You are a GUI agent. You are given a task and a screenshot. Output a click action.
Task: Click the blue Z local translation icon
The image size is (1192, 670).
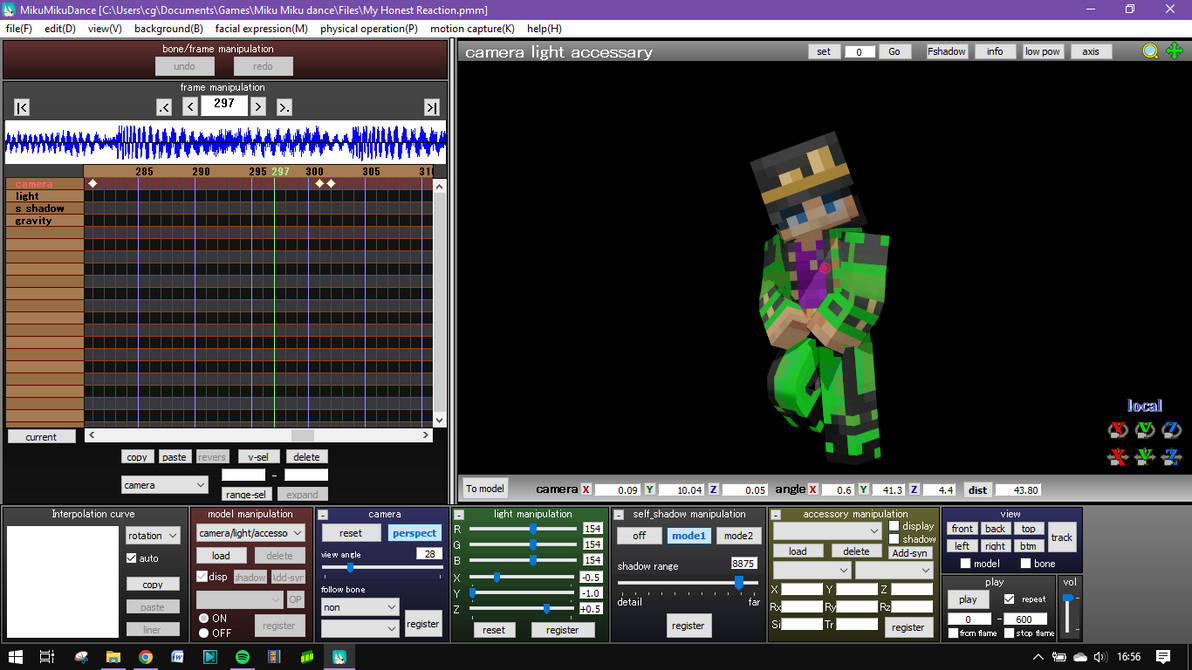1171,457
